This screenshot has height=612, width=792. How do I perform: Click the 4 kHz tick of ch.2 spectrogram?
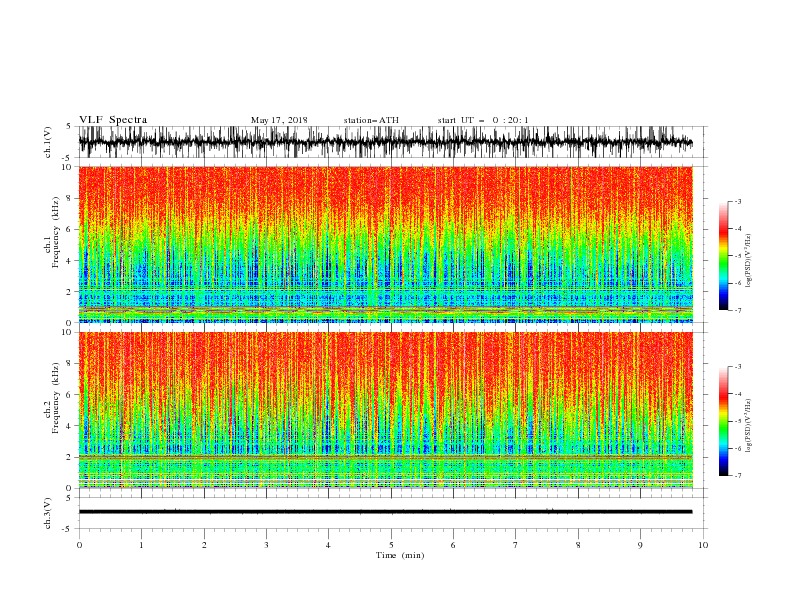pos(70,426)
